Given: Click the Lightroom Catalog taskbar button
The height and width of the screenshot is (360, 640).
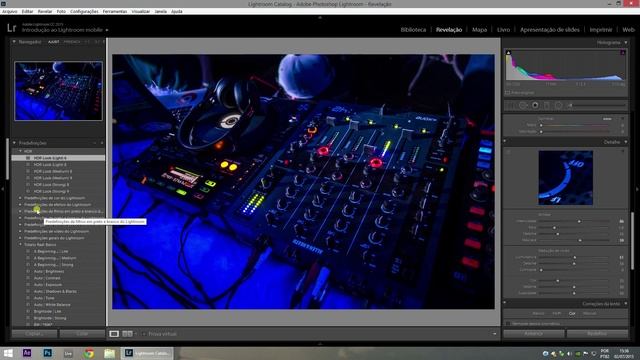Looking at the screenshot, I should pos(147,353).
